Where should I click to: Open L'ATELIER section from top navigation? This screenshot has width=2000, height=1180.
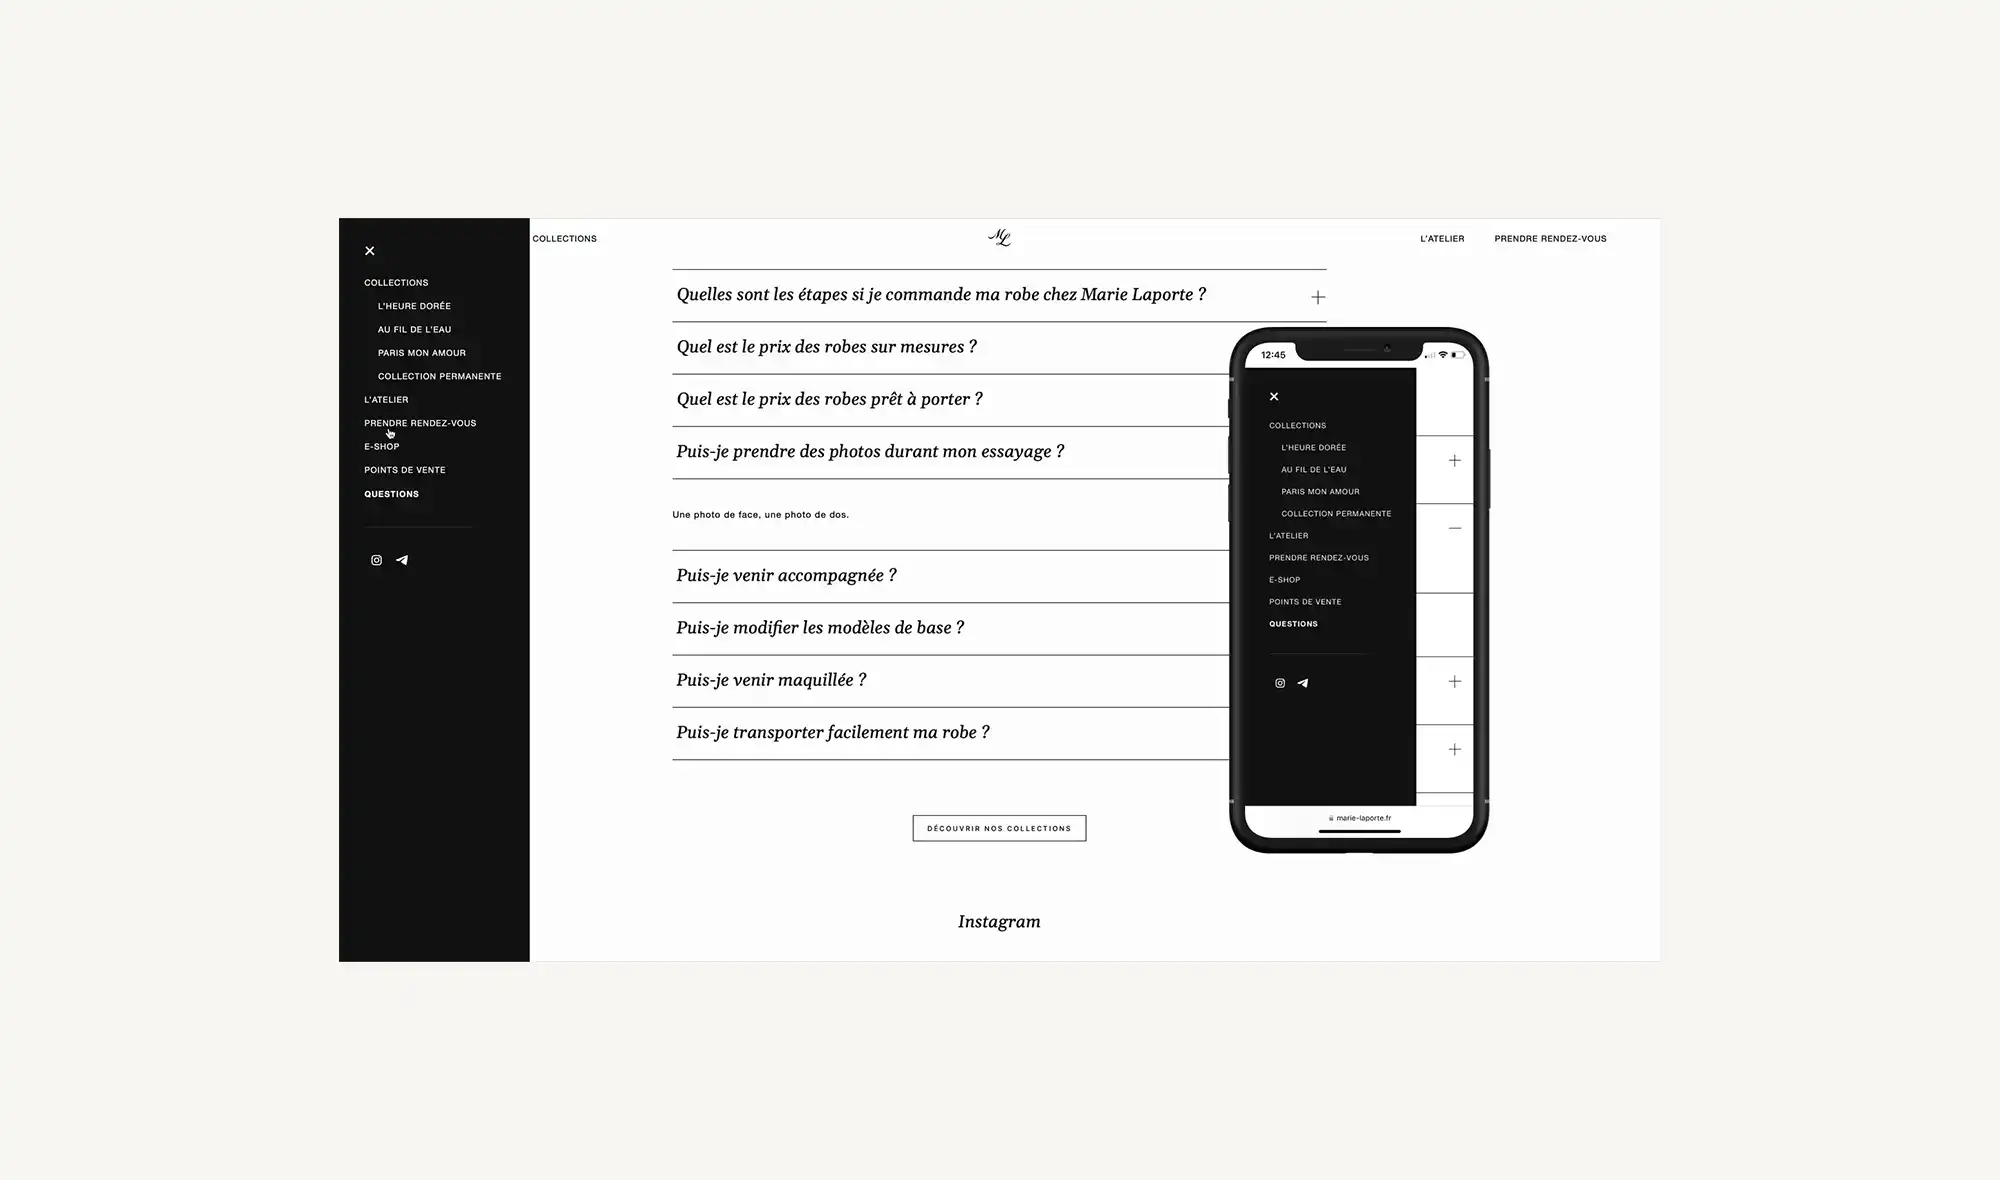1442,237
